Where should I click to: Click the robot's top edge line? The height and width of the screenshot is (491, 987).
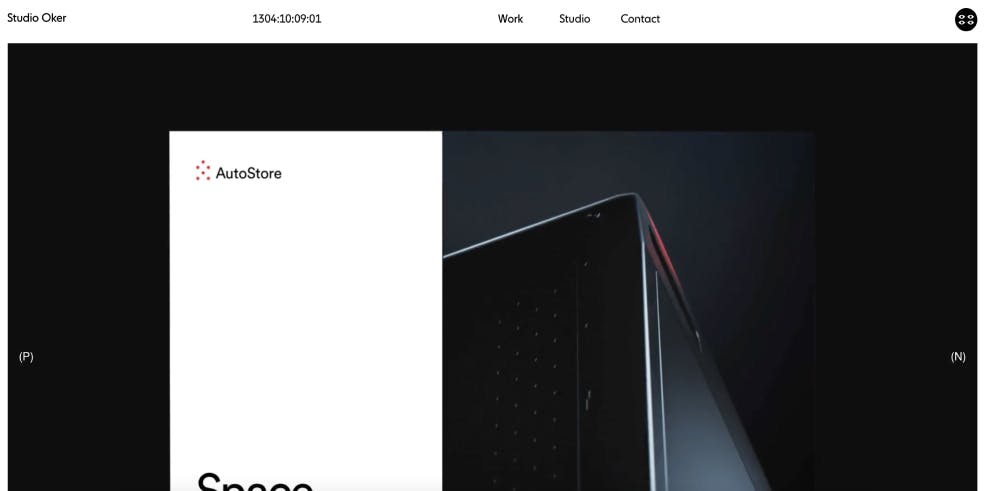(538, 225)
